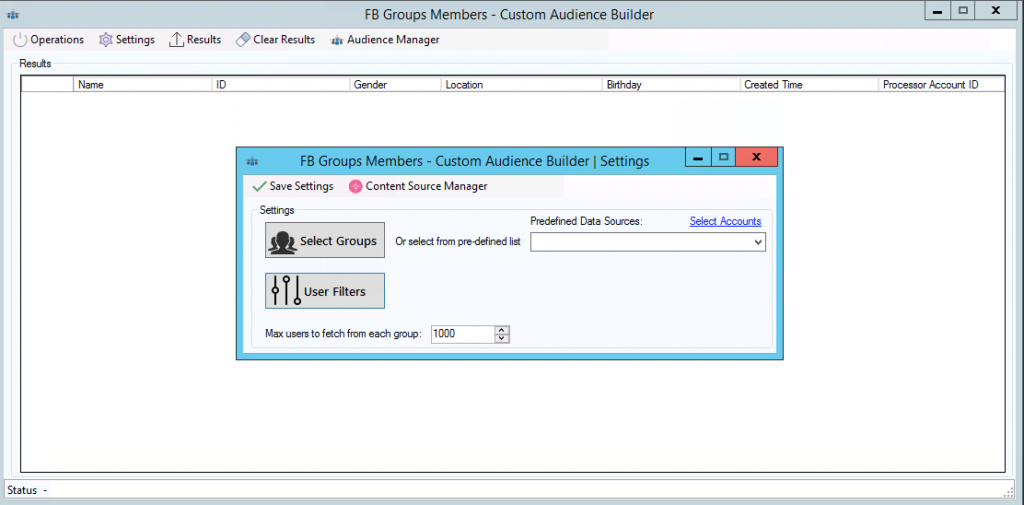1024x505 pixels.
Task: Expand the Predefined Data Sources dropdown
Action: [x=758, y=242]
